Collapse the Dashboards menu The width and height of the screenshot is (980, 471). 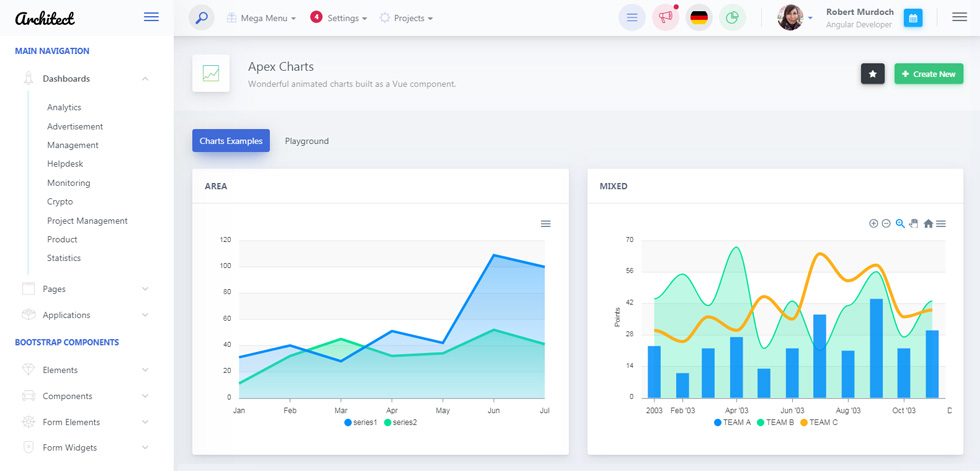pos(88,79)
